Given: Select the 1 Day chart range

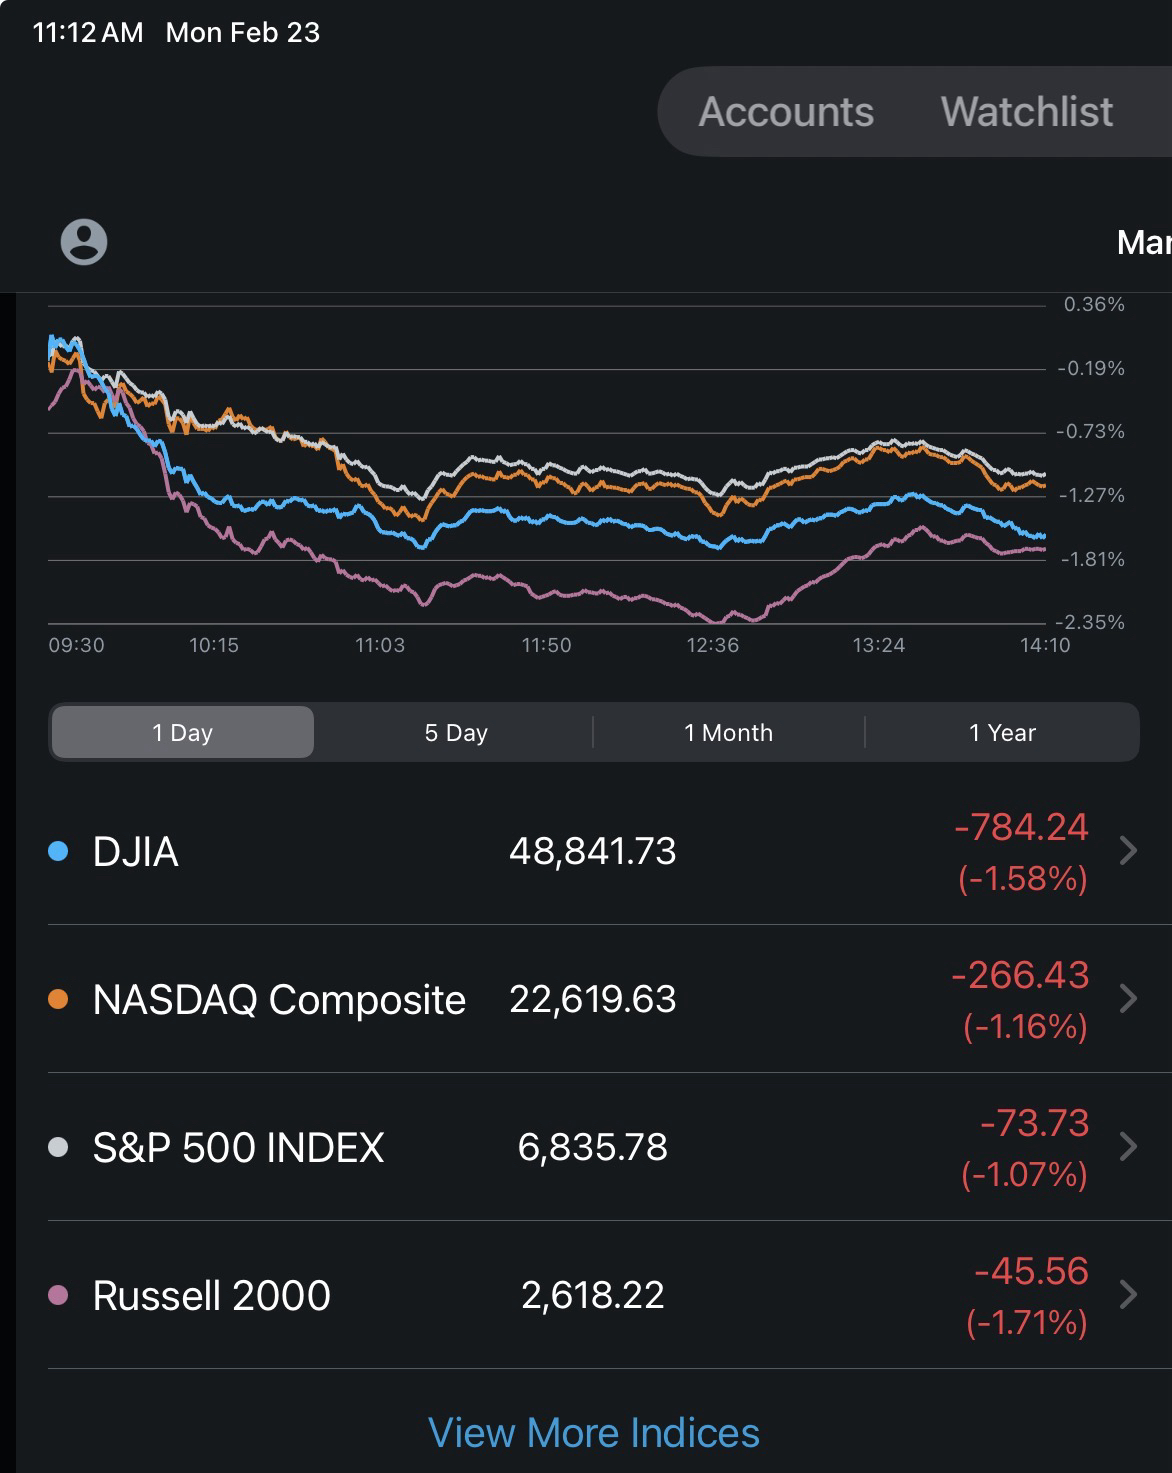Looking at the screenshot, I should pyautogui.click(x=182, y=733).
